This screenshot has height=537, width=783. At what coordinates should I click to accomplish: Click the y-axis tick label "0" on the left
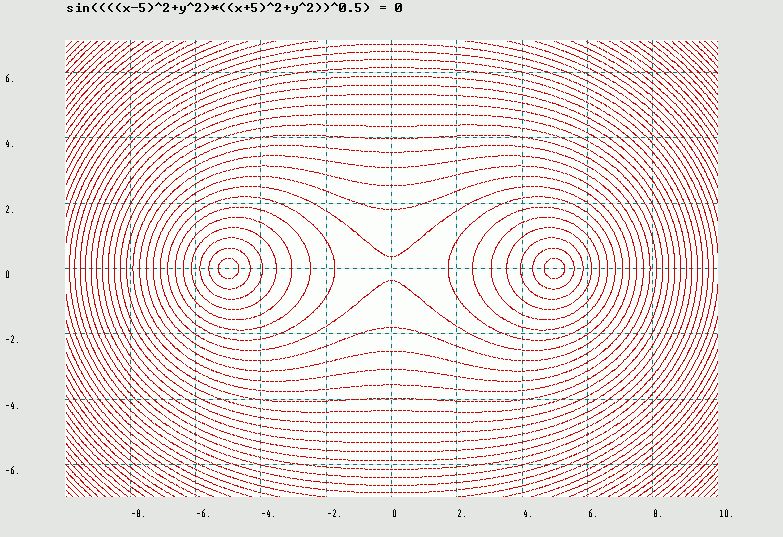coord(7,274)
